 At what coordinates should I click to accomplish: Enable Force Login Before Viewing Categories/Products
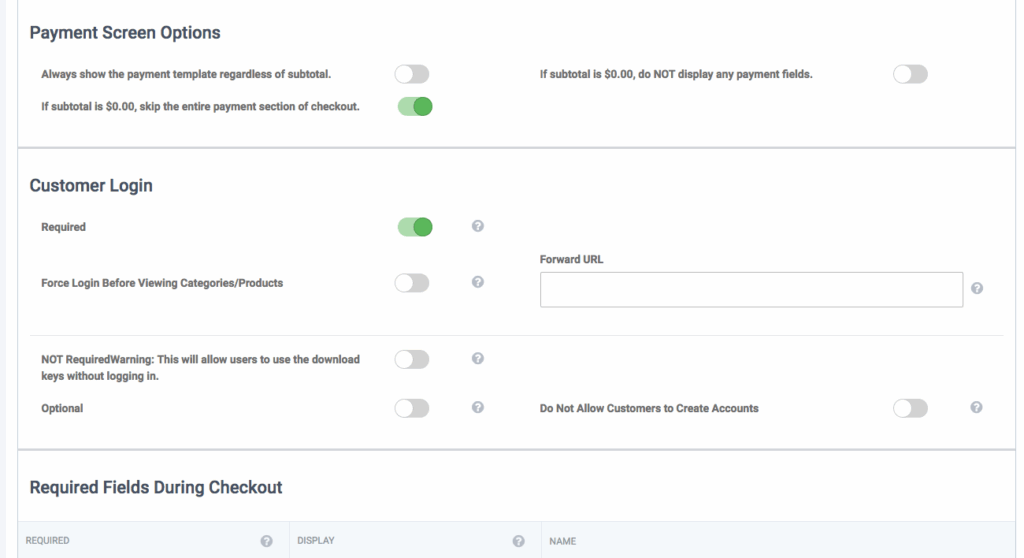pos(412,283)
